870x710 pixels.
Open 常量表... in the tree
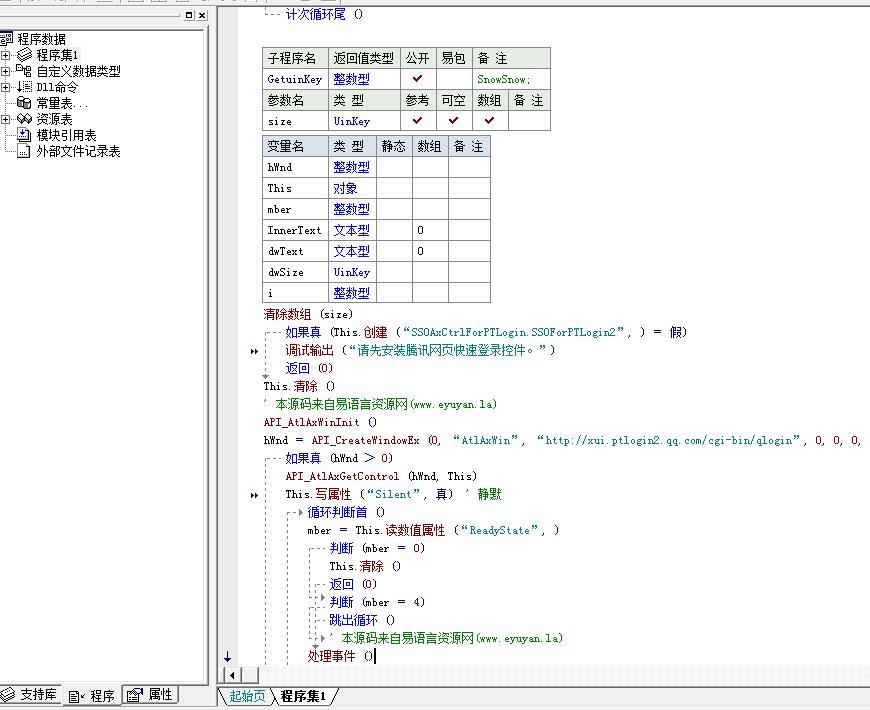point(62,103)
